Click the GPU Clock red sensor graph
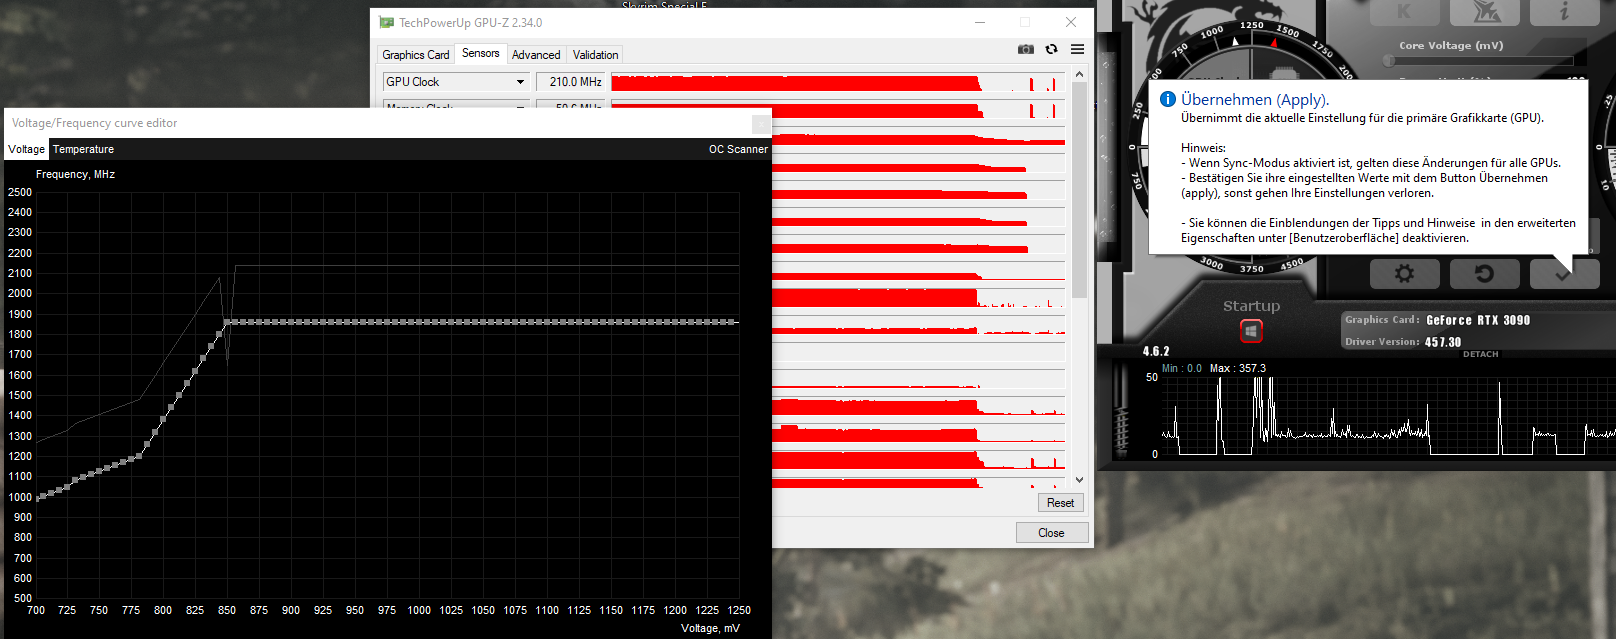This screenshot has height=639, width=1616. tap(838, 82)
